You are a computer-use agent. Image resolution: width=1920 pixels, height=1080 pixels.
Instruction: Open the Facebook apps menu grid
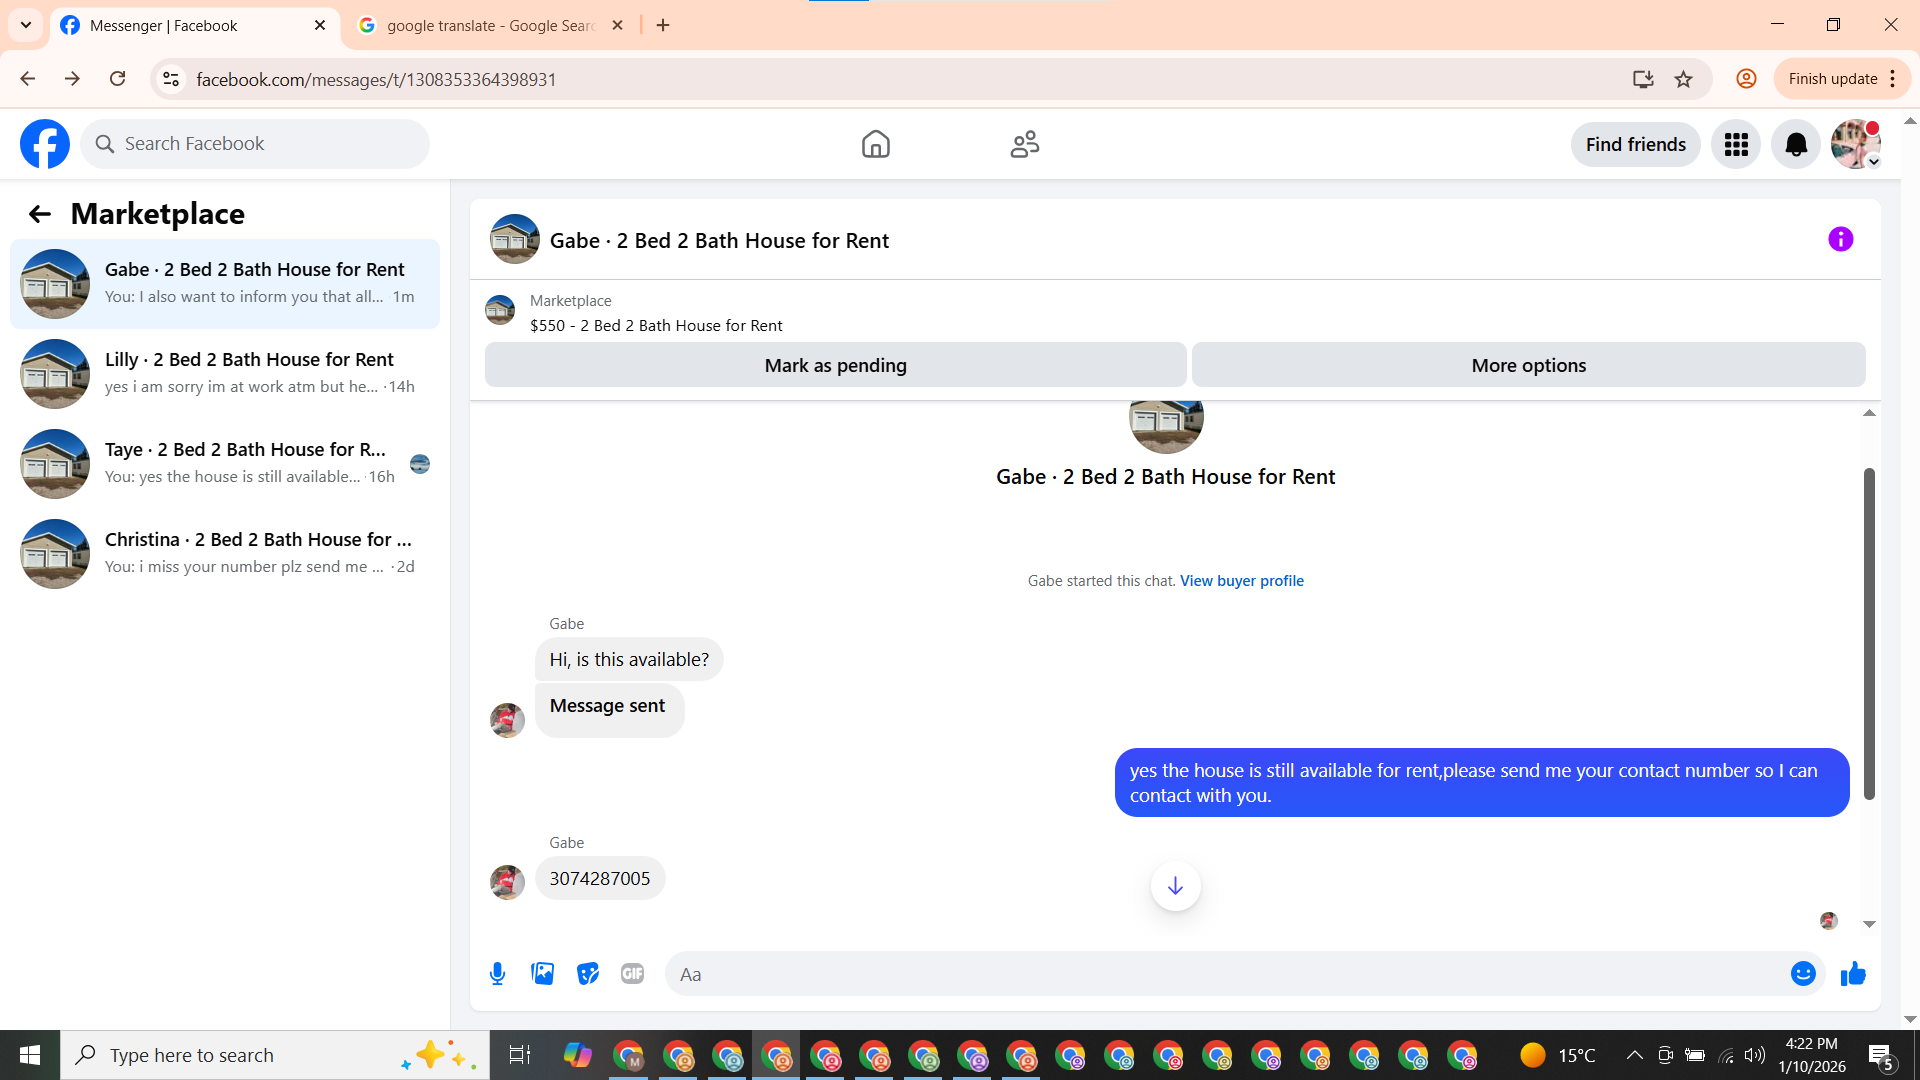(x=1735, y=145)
